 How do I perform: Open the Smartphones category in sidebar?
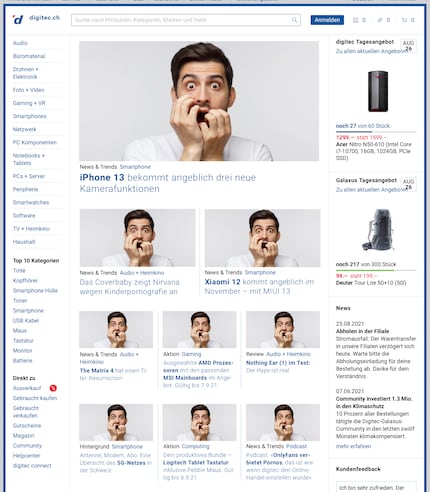30,116
